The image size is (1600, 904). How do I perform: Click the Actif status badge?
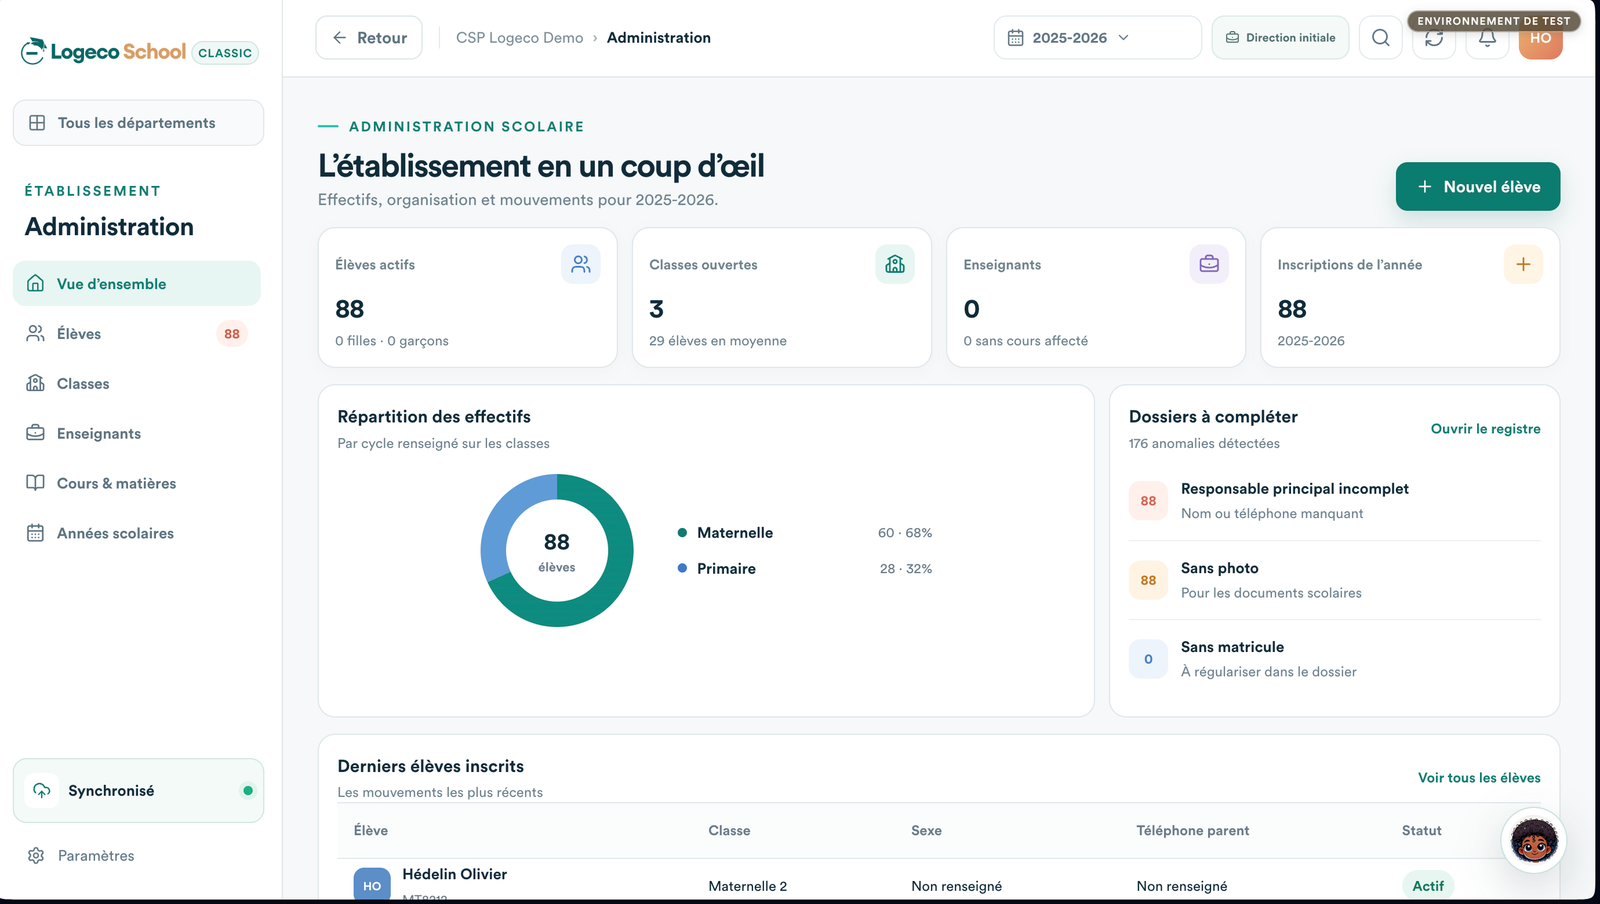(1428, 886)
